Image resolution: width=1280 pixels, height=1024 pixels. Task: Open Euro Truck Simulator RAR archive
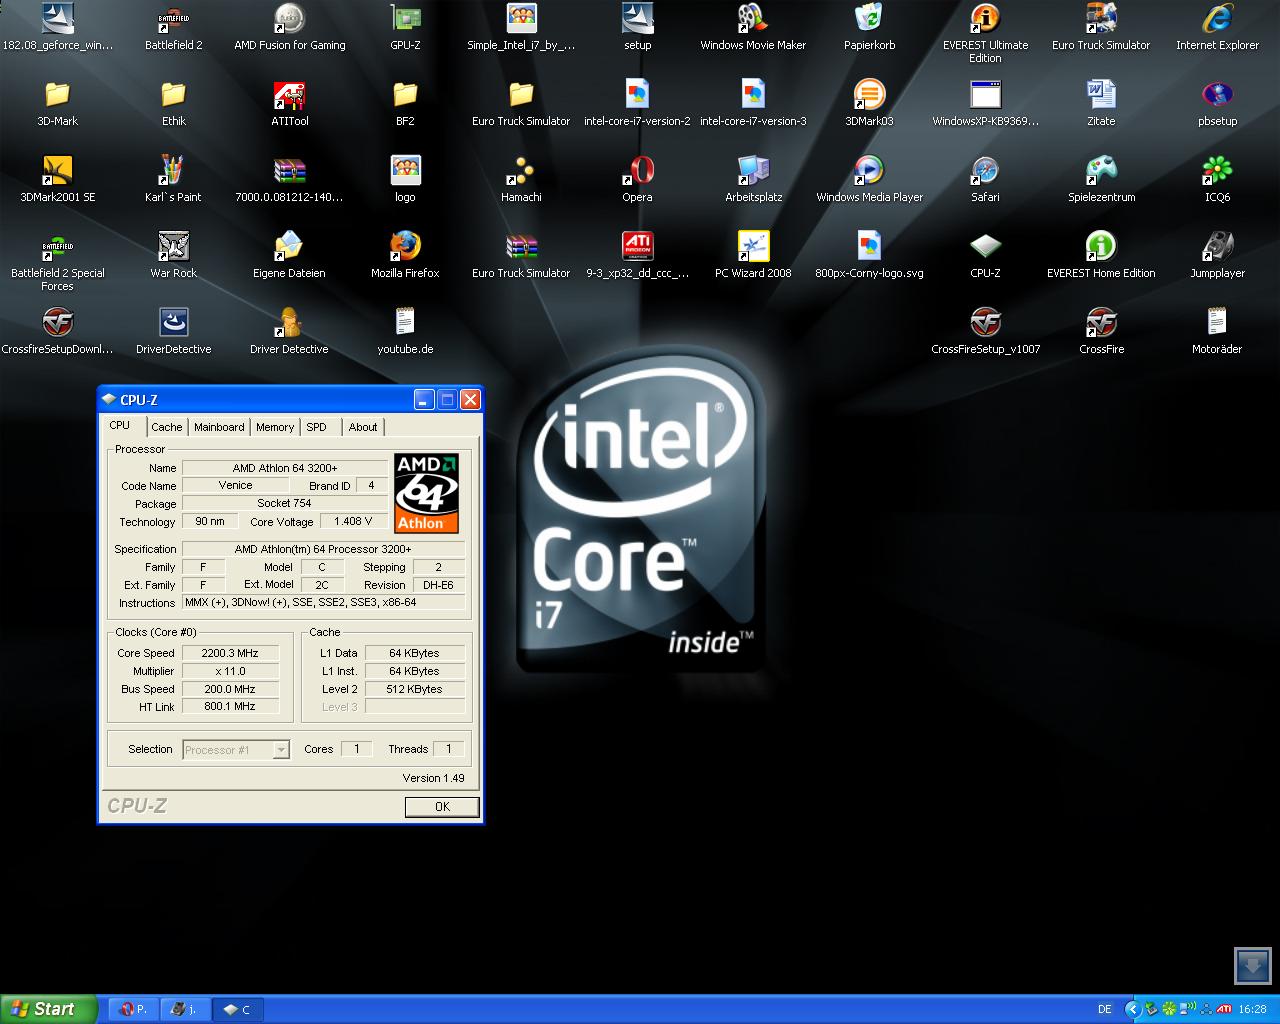point(521,255)
